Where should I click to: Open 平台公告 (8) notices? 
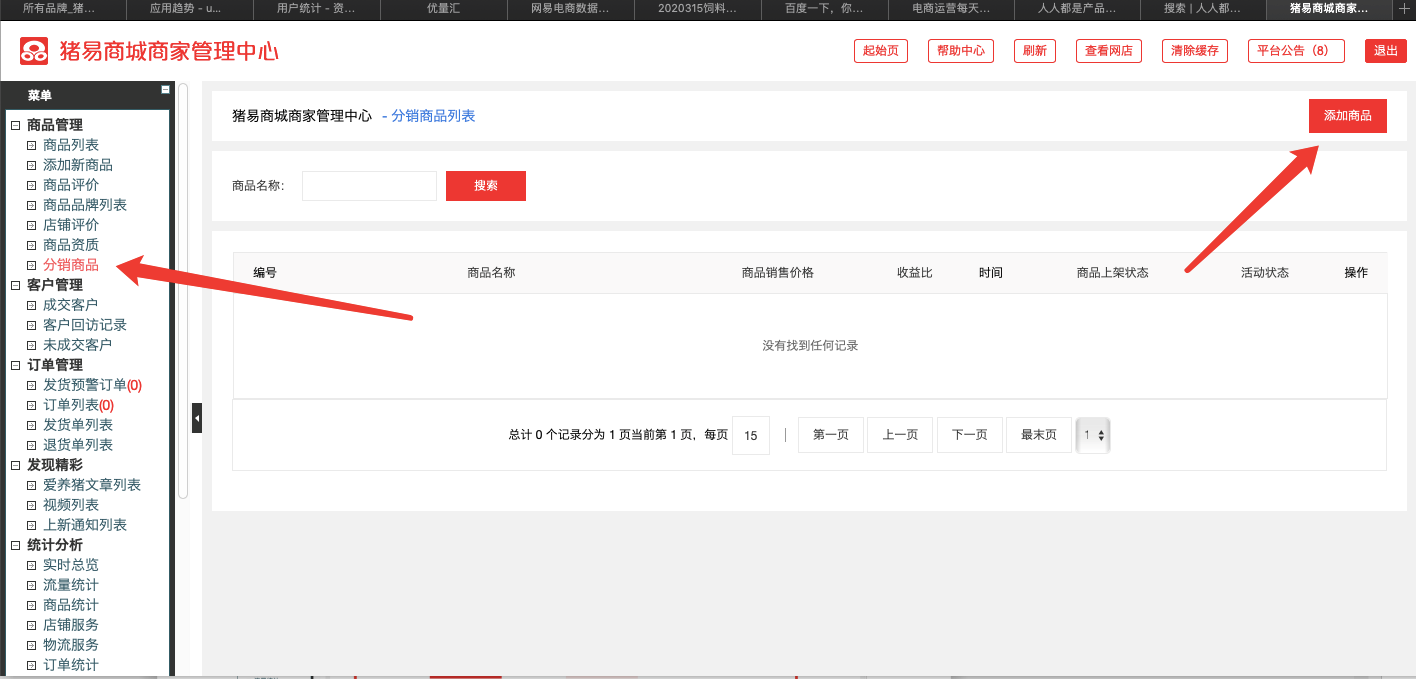[x=1296, y=51]
